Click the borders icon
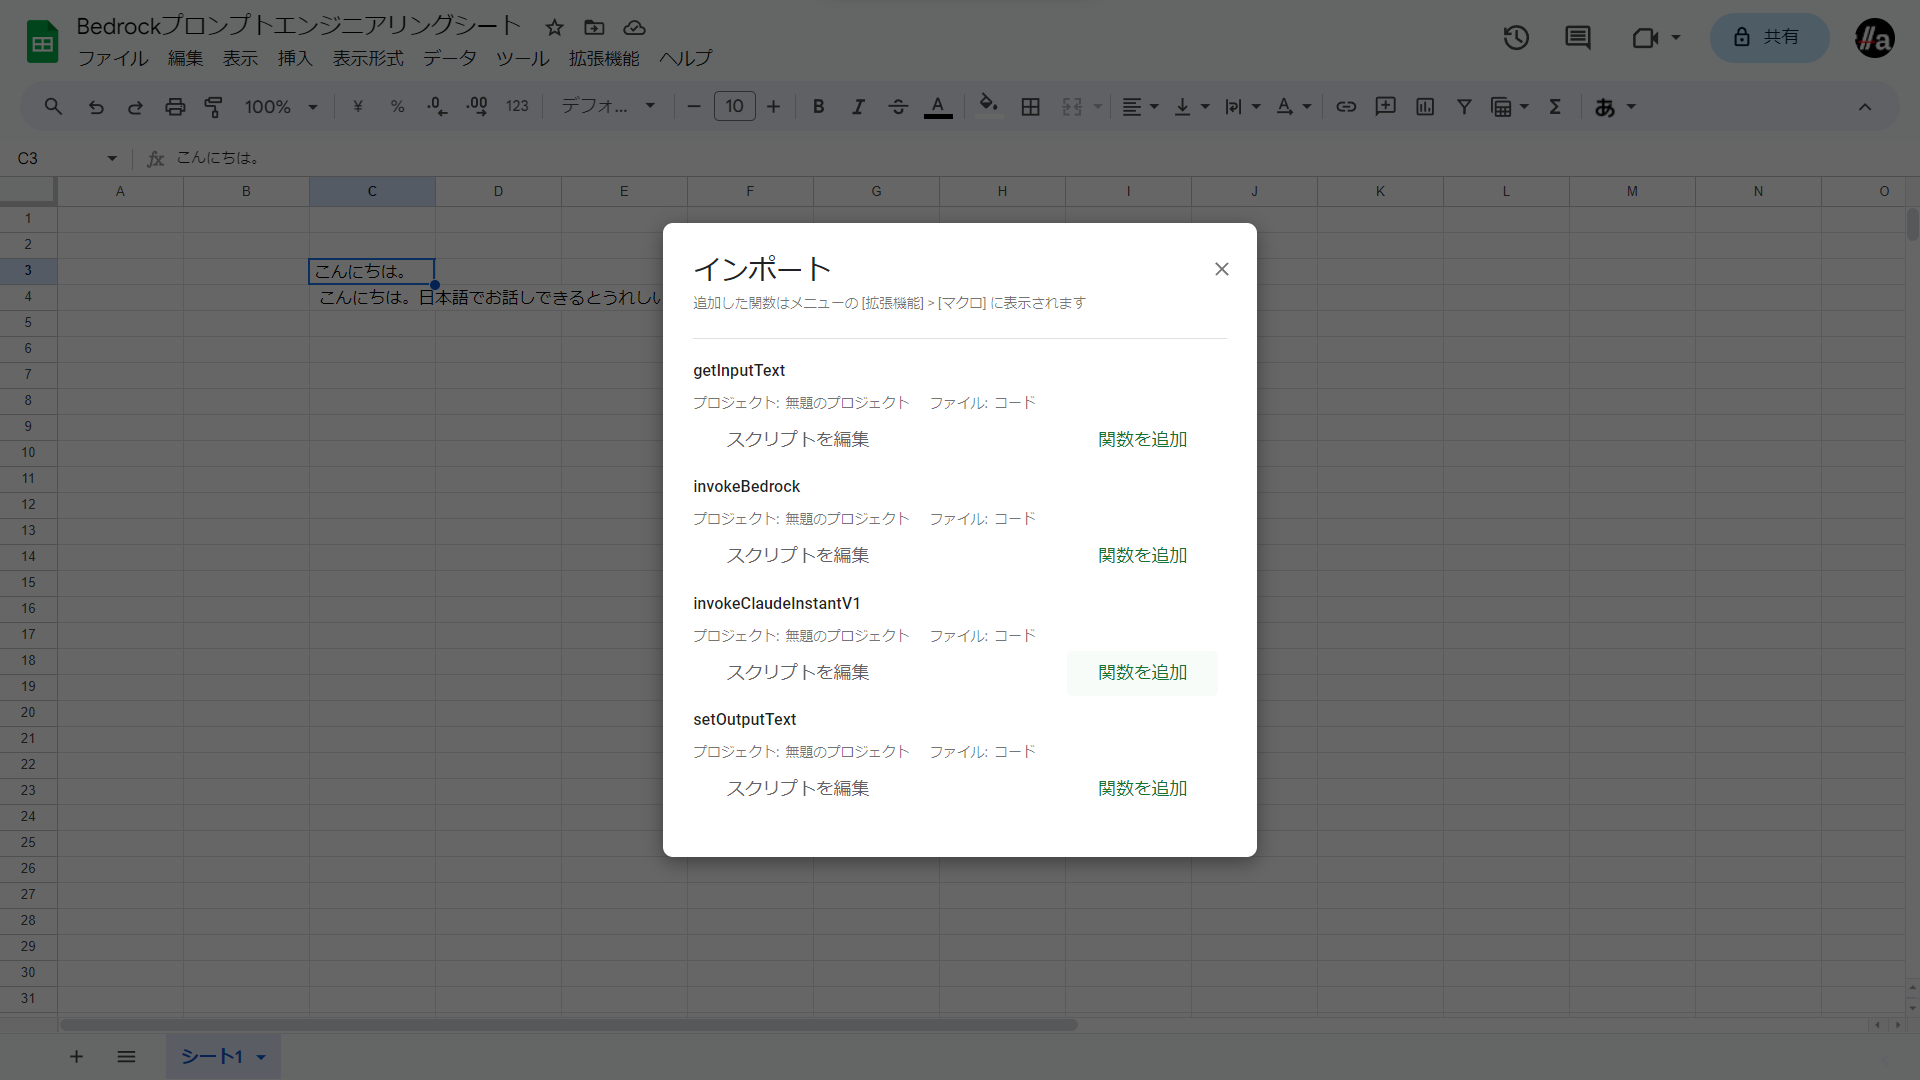This screenshot has width=1920, height=1080. [x=1030, y=107]
